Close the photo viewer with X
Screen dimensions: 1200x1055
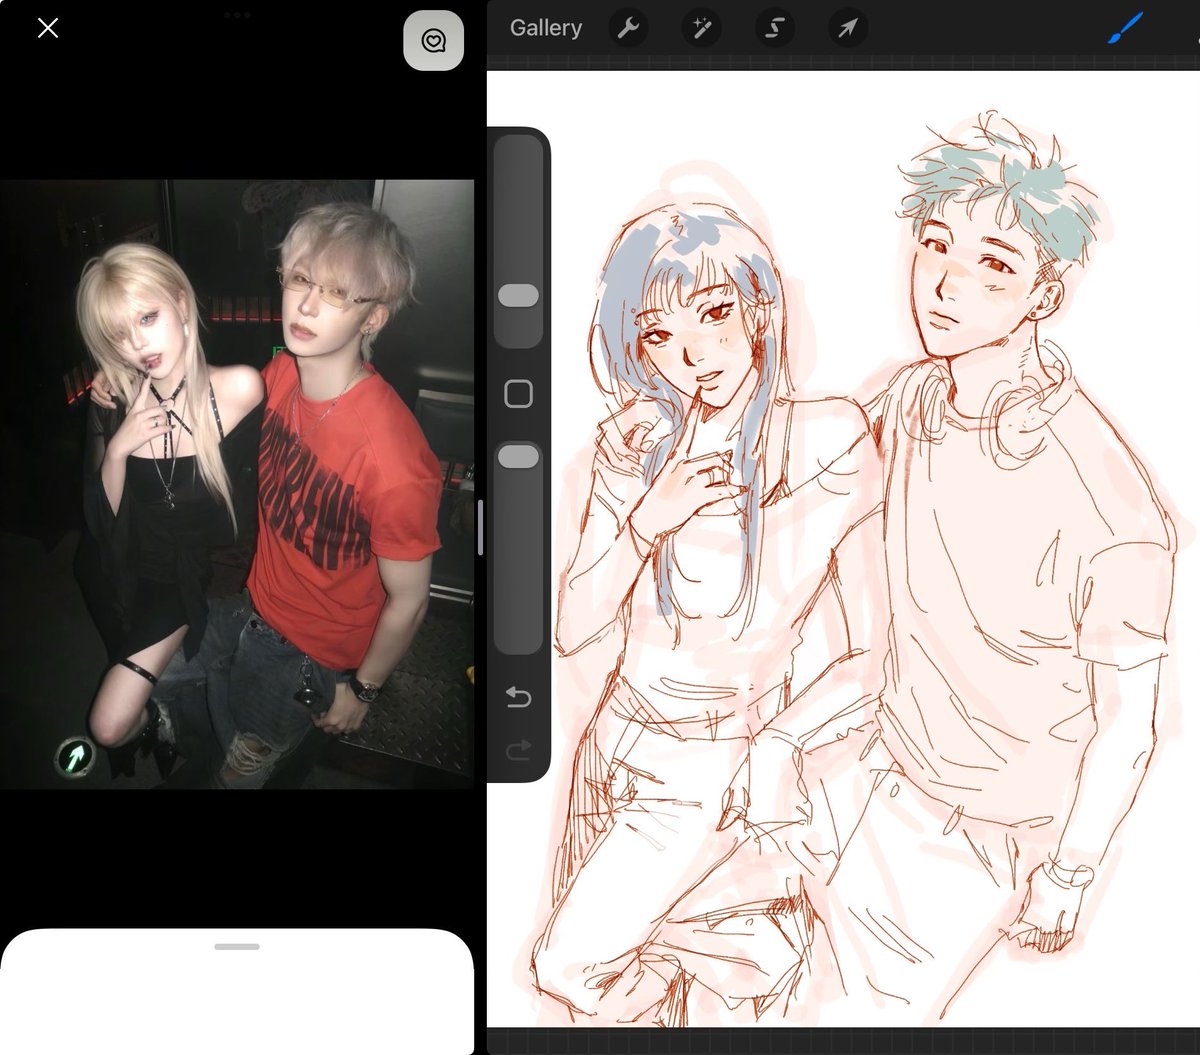(48, 28)
